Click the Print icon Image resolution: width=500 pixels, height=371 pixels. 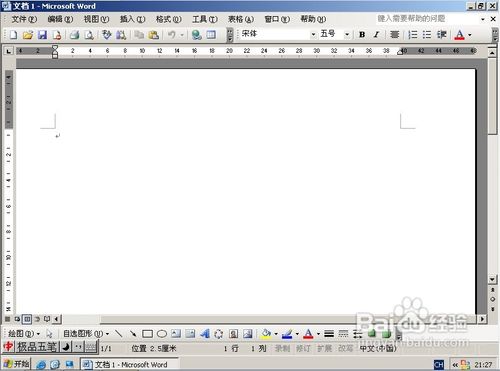pos(74,35)
